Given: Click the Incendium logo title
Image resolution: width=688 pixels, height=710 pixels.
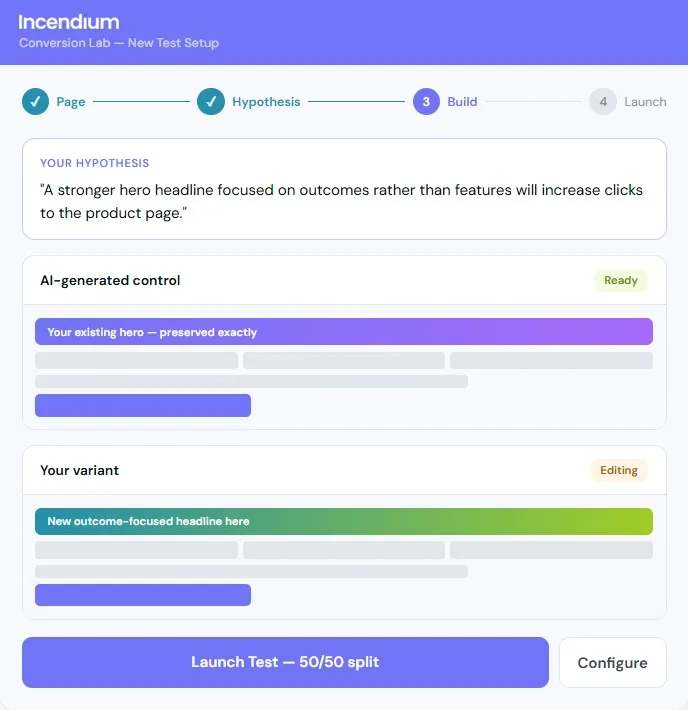Looking at the screenshot, I should click(69, 22).
